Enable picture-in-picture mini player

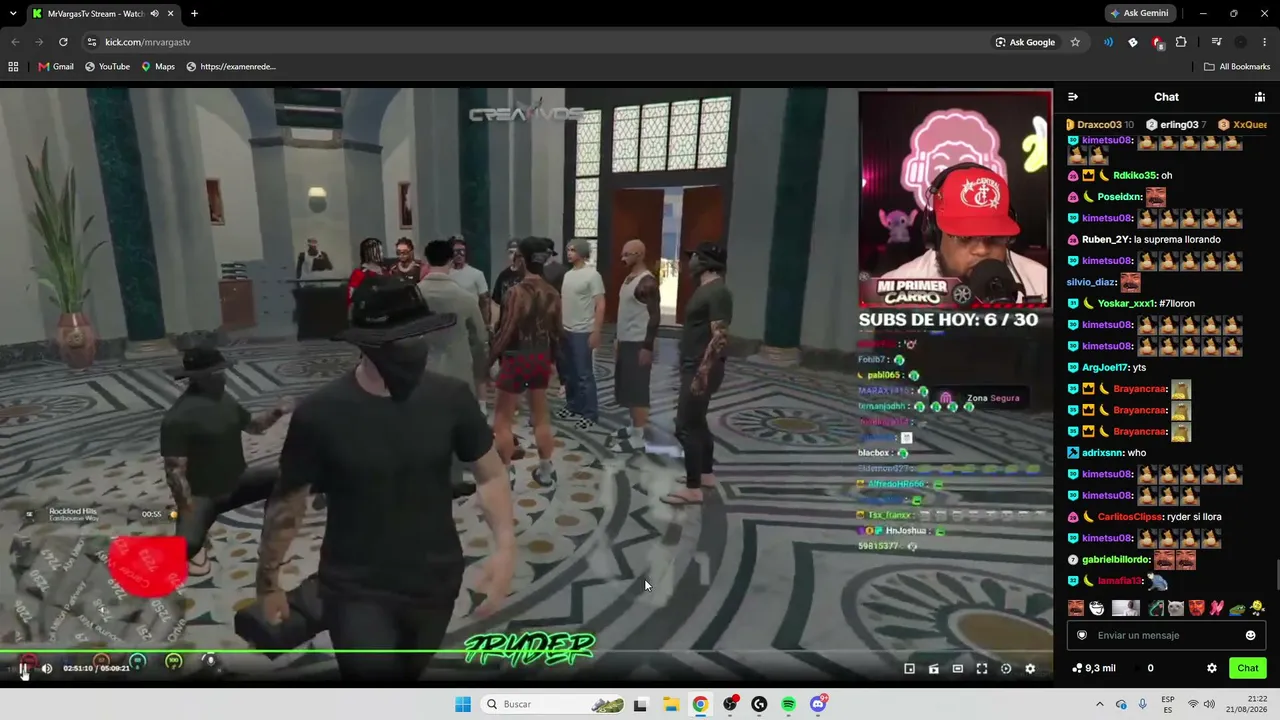909,669
